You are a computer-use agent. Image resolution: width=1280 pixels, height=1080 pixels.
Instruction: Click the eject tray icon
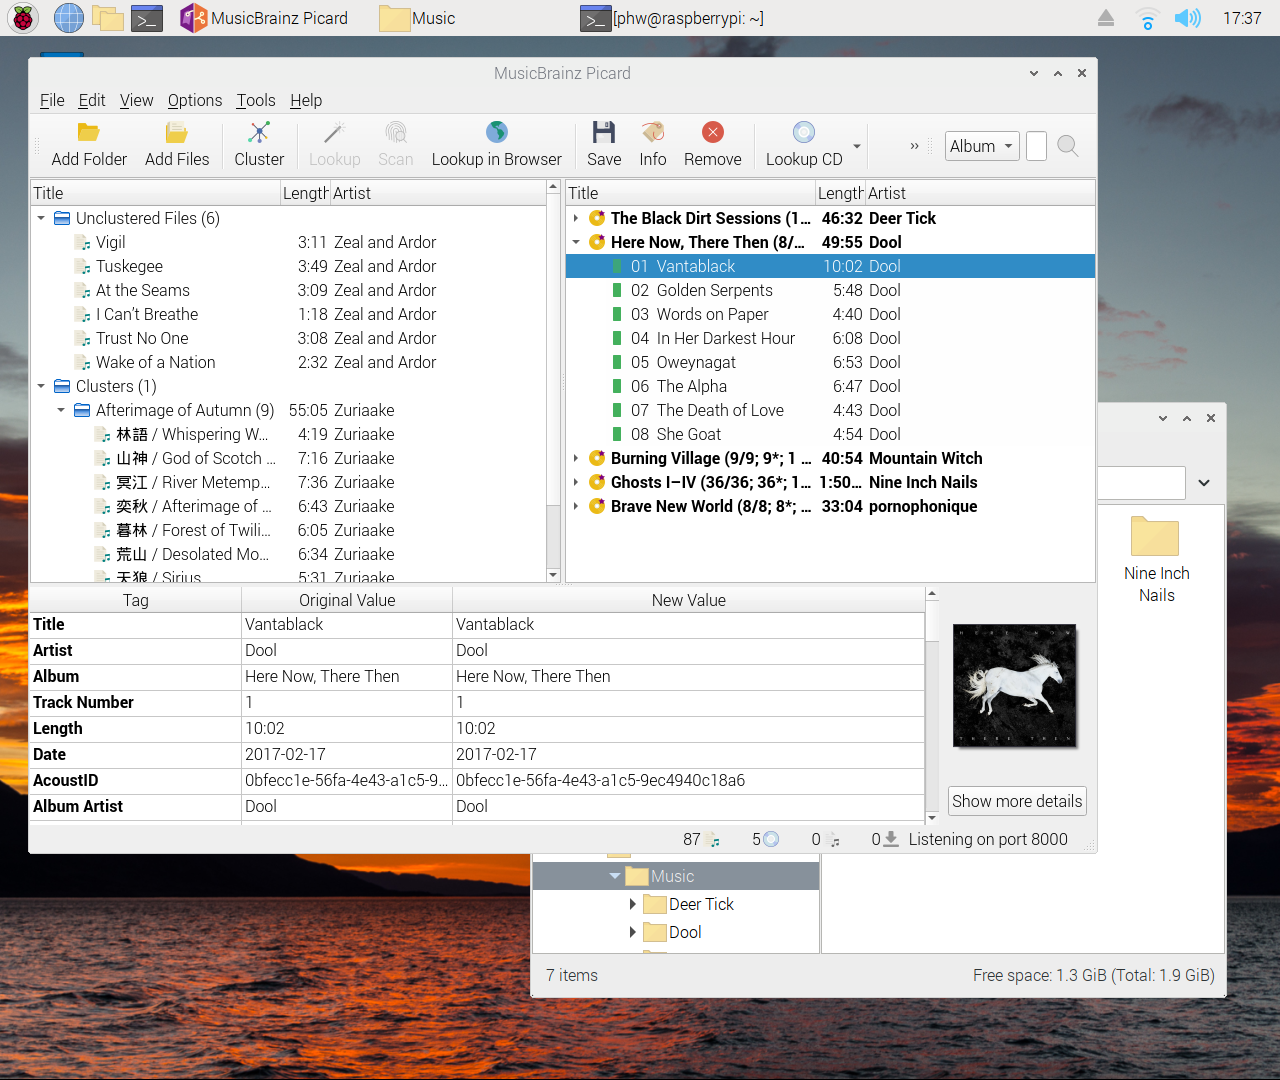click(x=1105, y=18)
